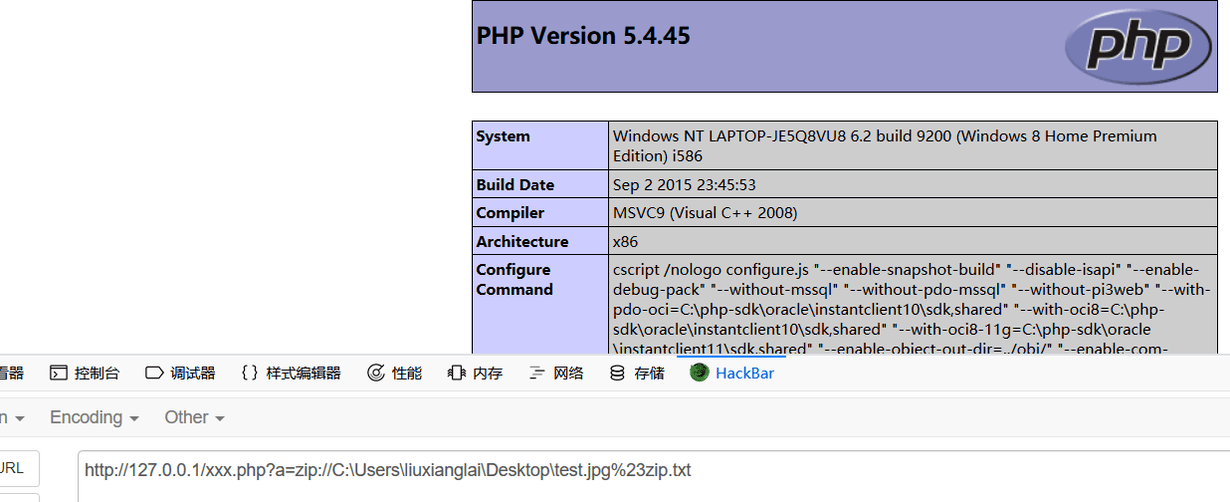Switch to the HackBar tab label

click(744, 373)
